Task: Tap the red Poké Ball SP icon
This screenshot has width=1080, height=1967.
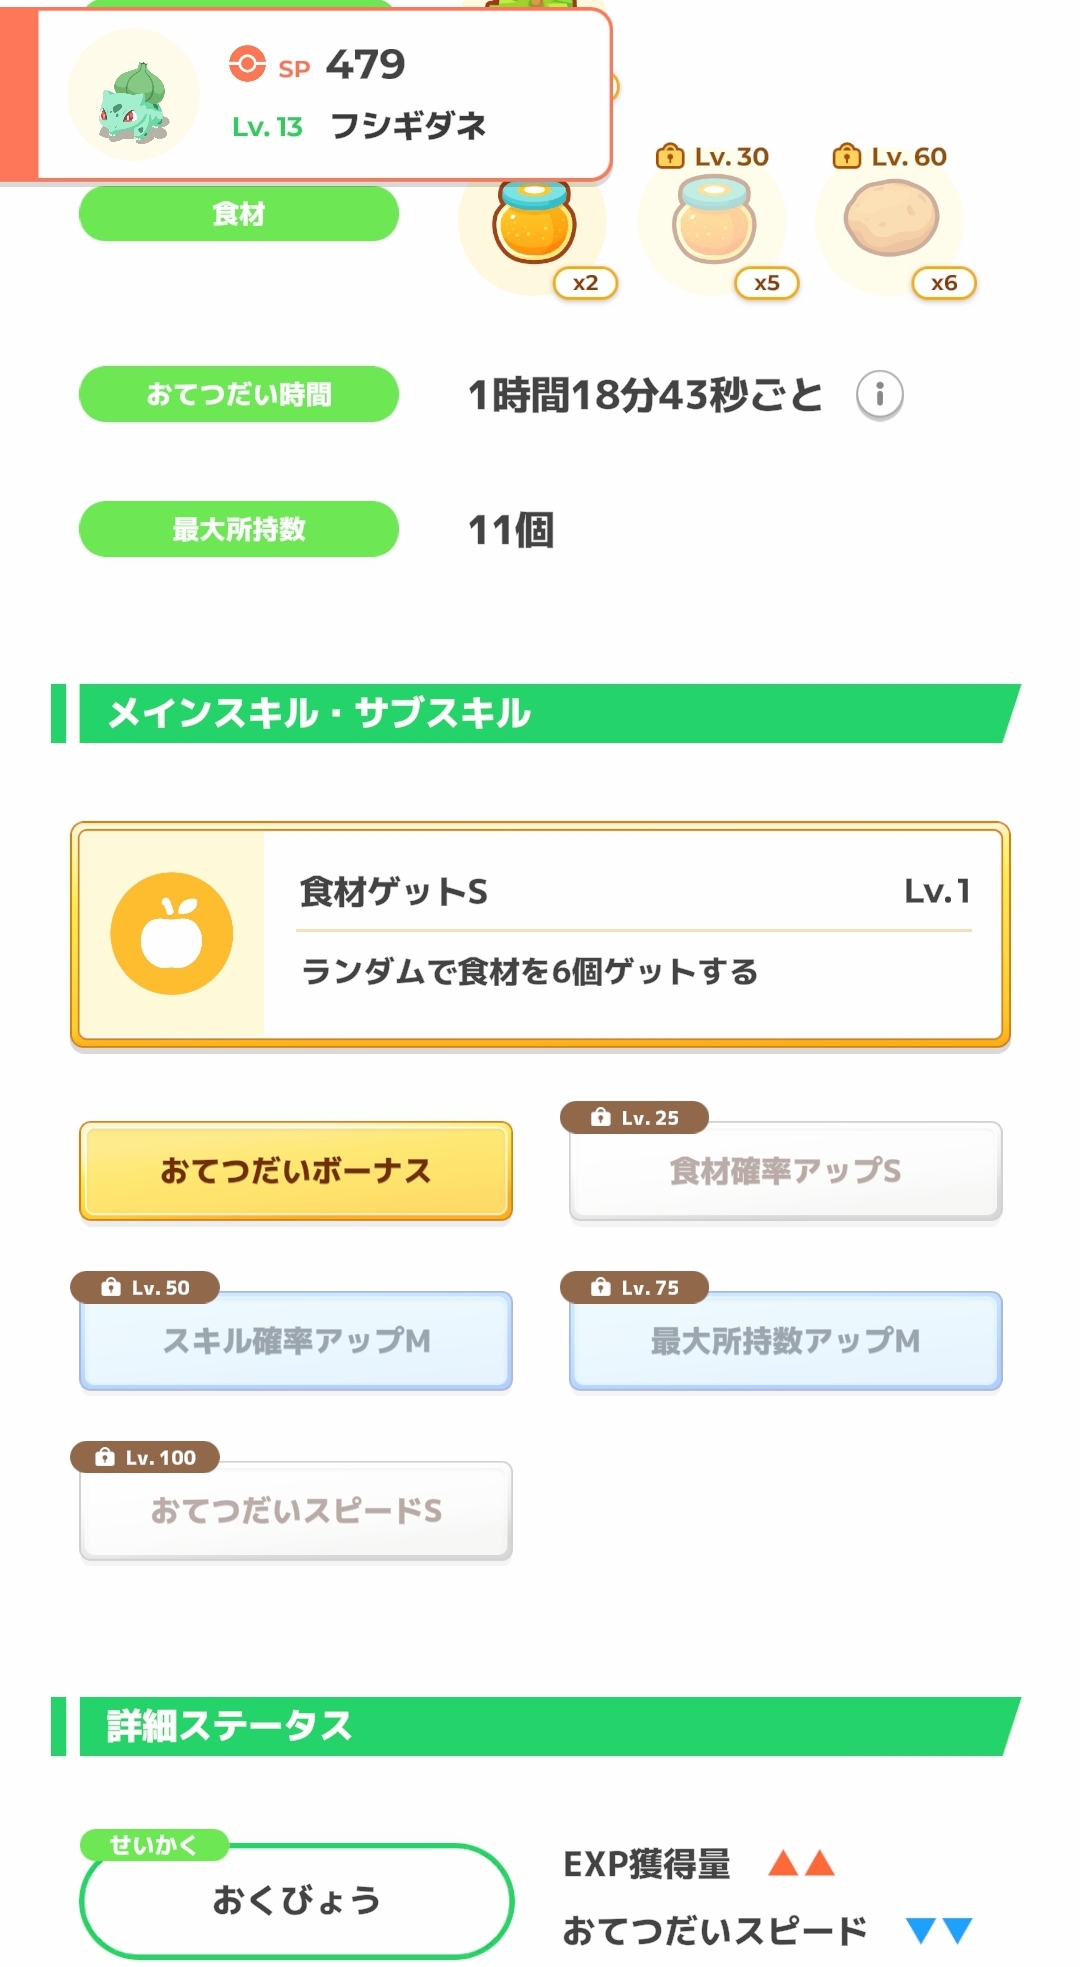Action: [246, 64]
